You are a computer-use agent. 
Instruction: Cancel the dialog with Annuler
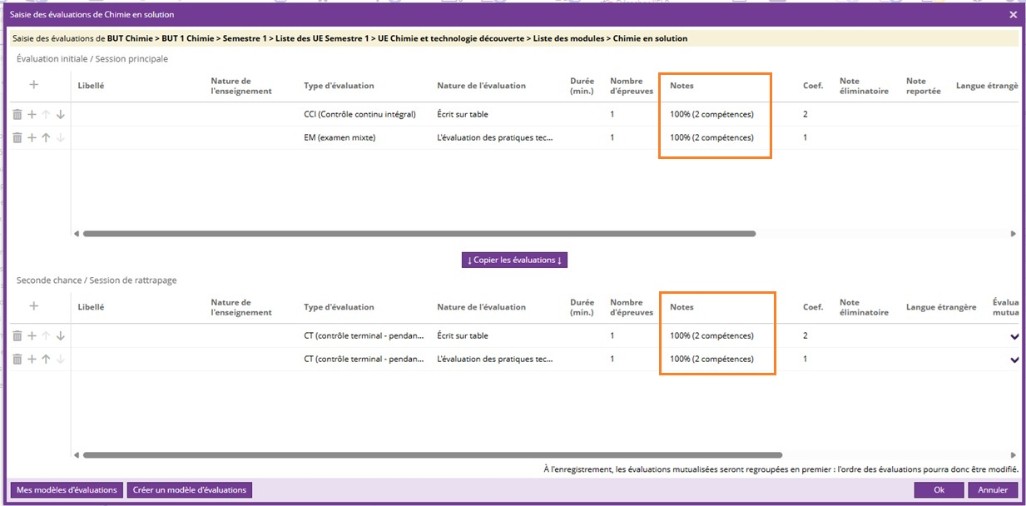coord(993,490)
